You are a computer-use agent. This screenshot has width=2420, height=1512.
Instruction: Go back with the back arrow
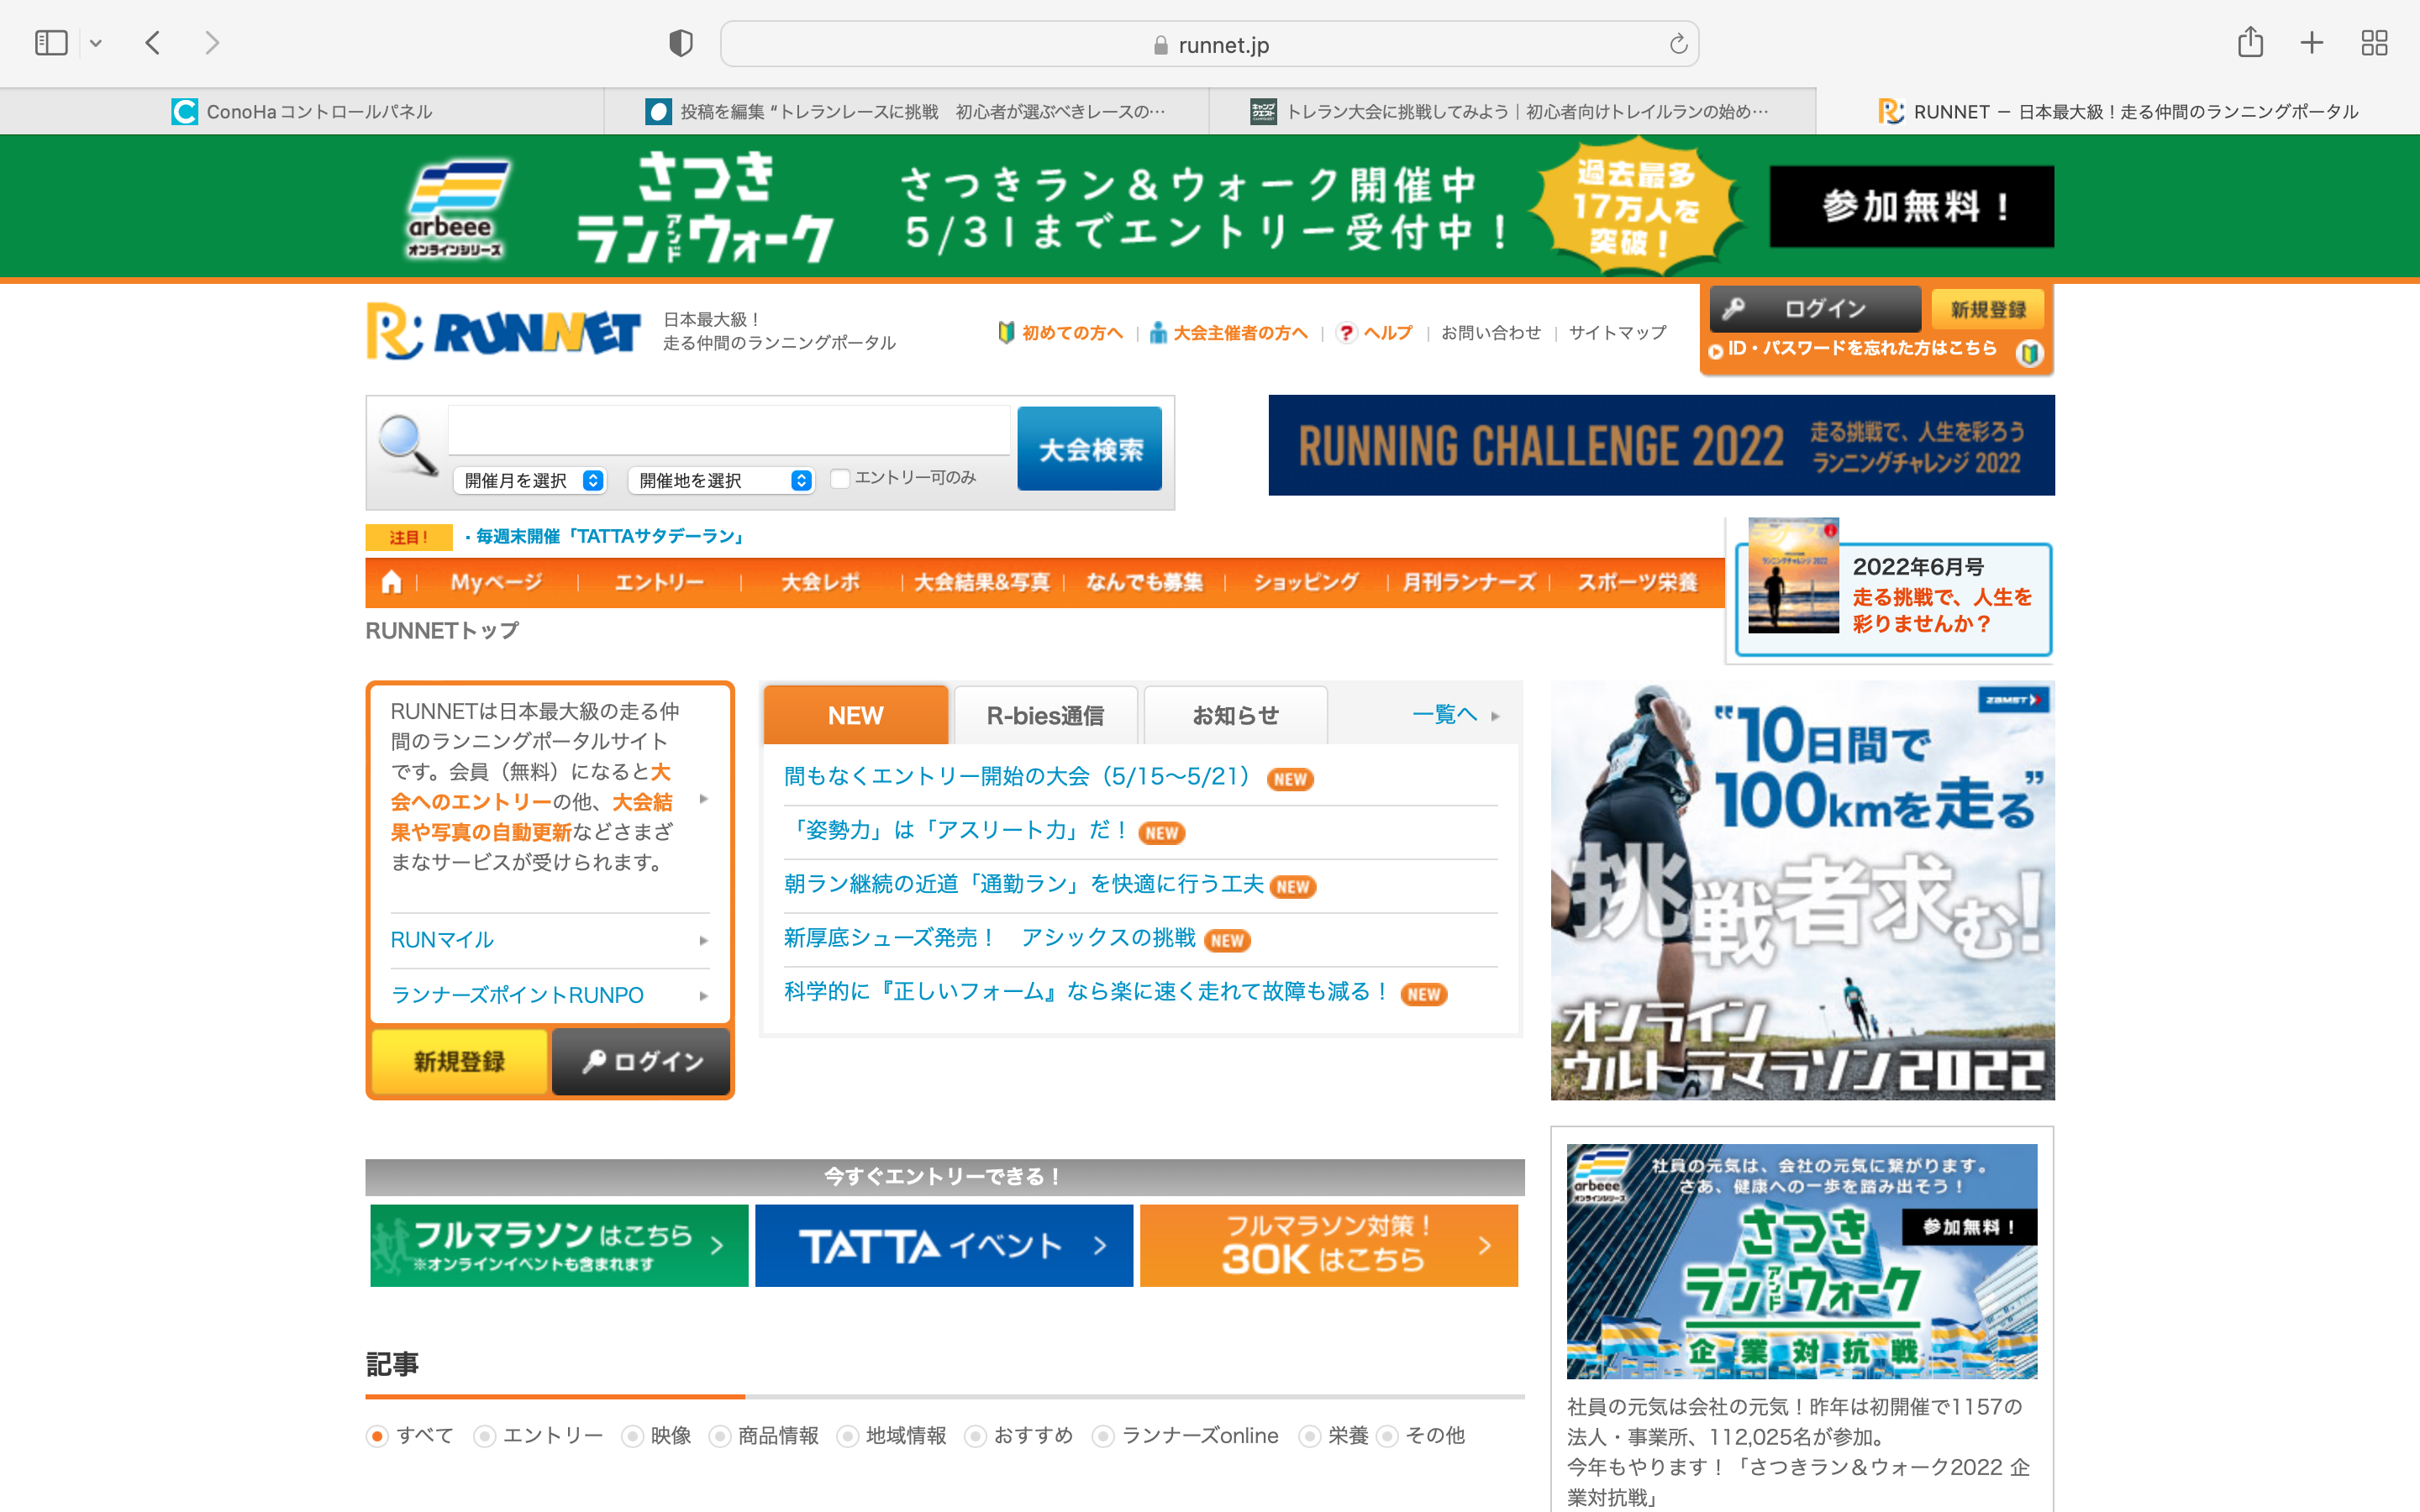[153, 43]
